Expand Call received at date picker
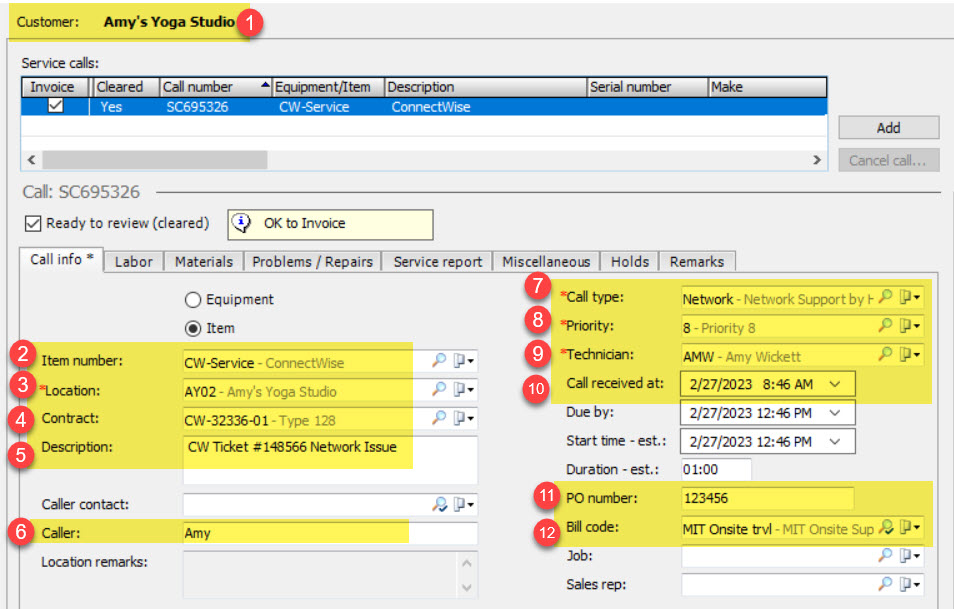 (x=835, y=384)
